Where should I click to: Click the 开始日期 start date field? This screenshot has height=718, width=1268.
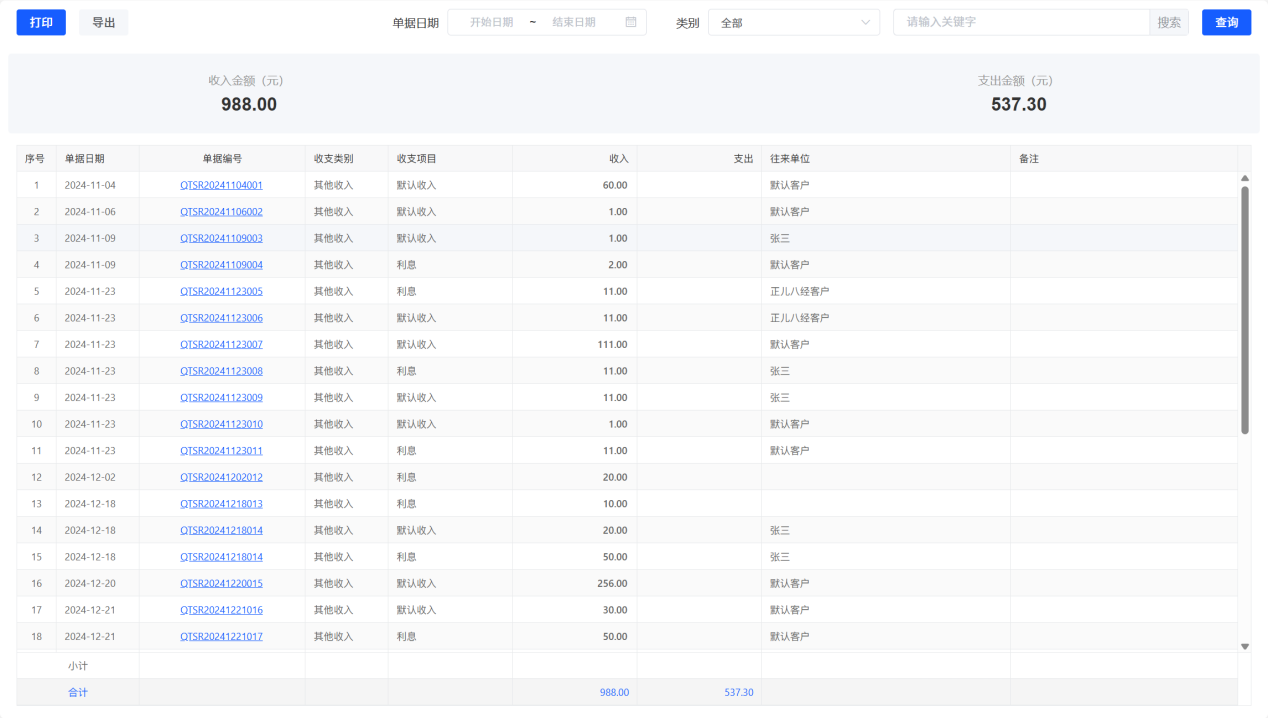coord(491,22)
